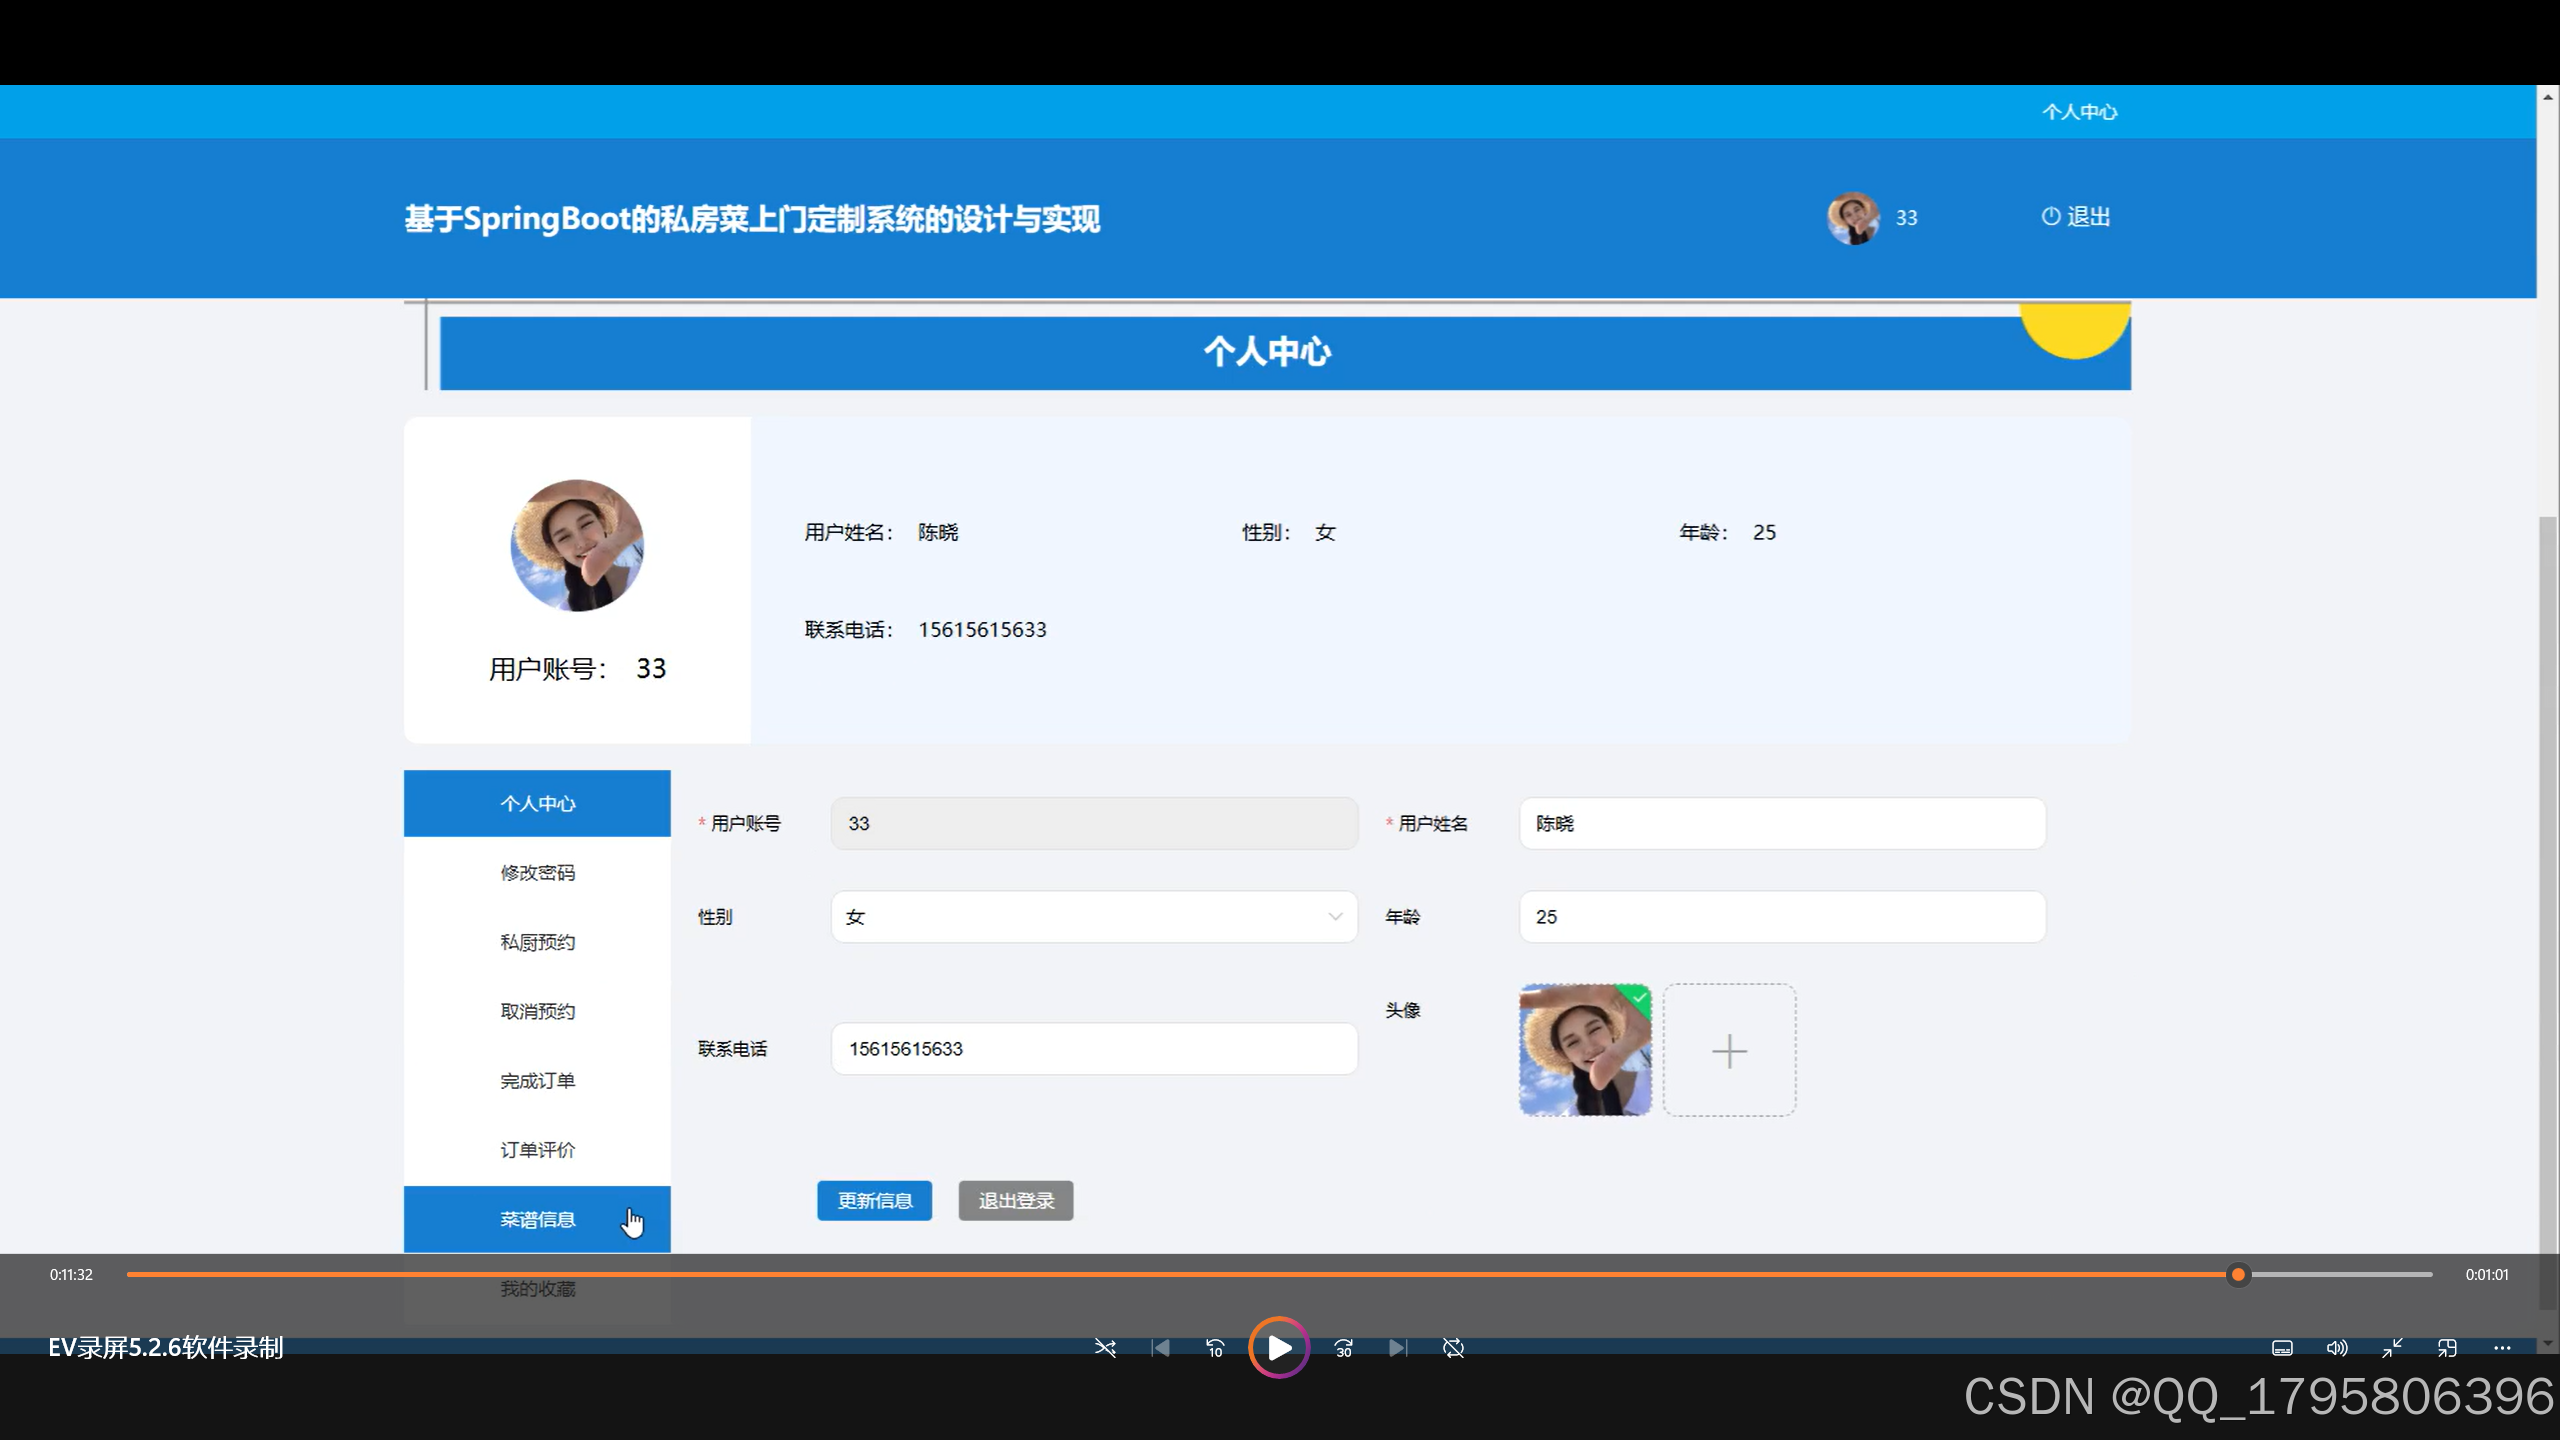Click 用户账号: 33 under the profile photo

coord(577,669)
